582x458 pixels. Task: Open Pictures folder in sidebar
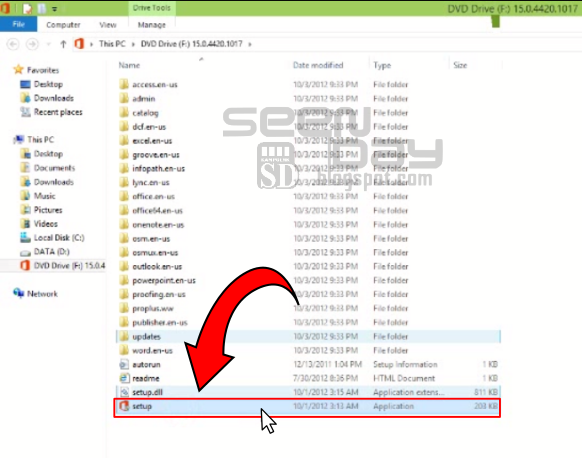(x=48, y=210)
